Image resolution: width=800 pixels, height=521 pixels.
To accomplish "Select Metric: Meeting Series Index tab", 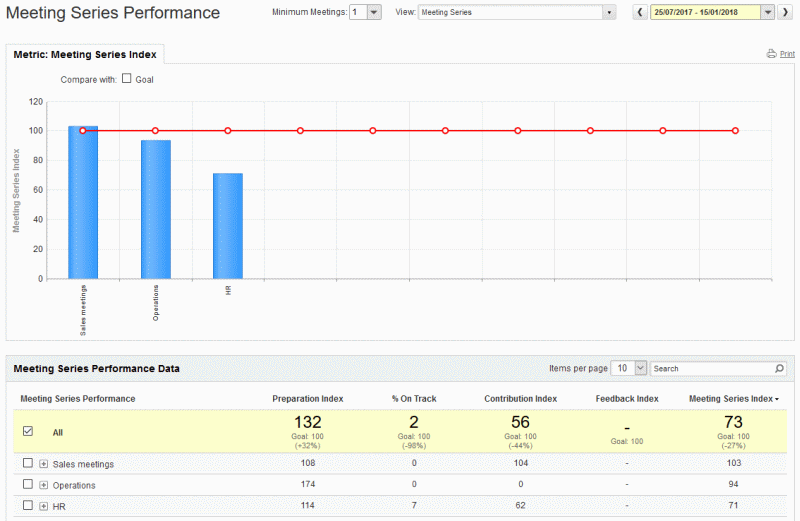I will [x=85, y=55].
